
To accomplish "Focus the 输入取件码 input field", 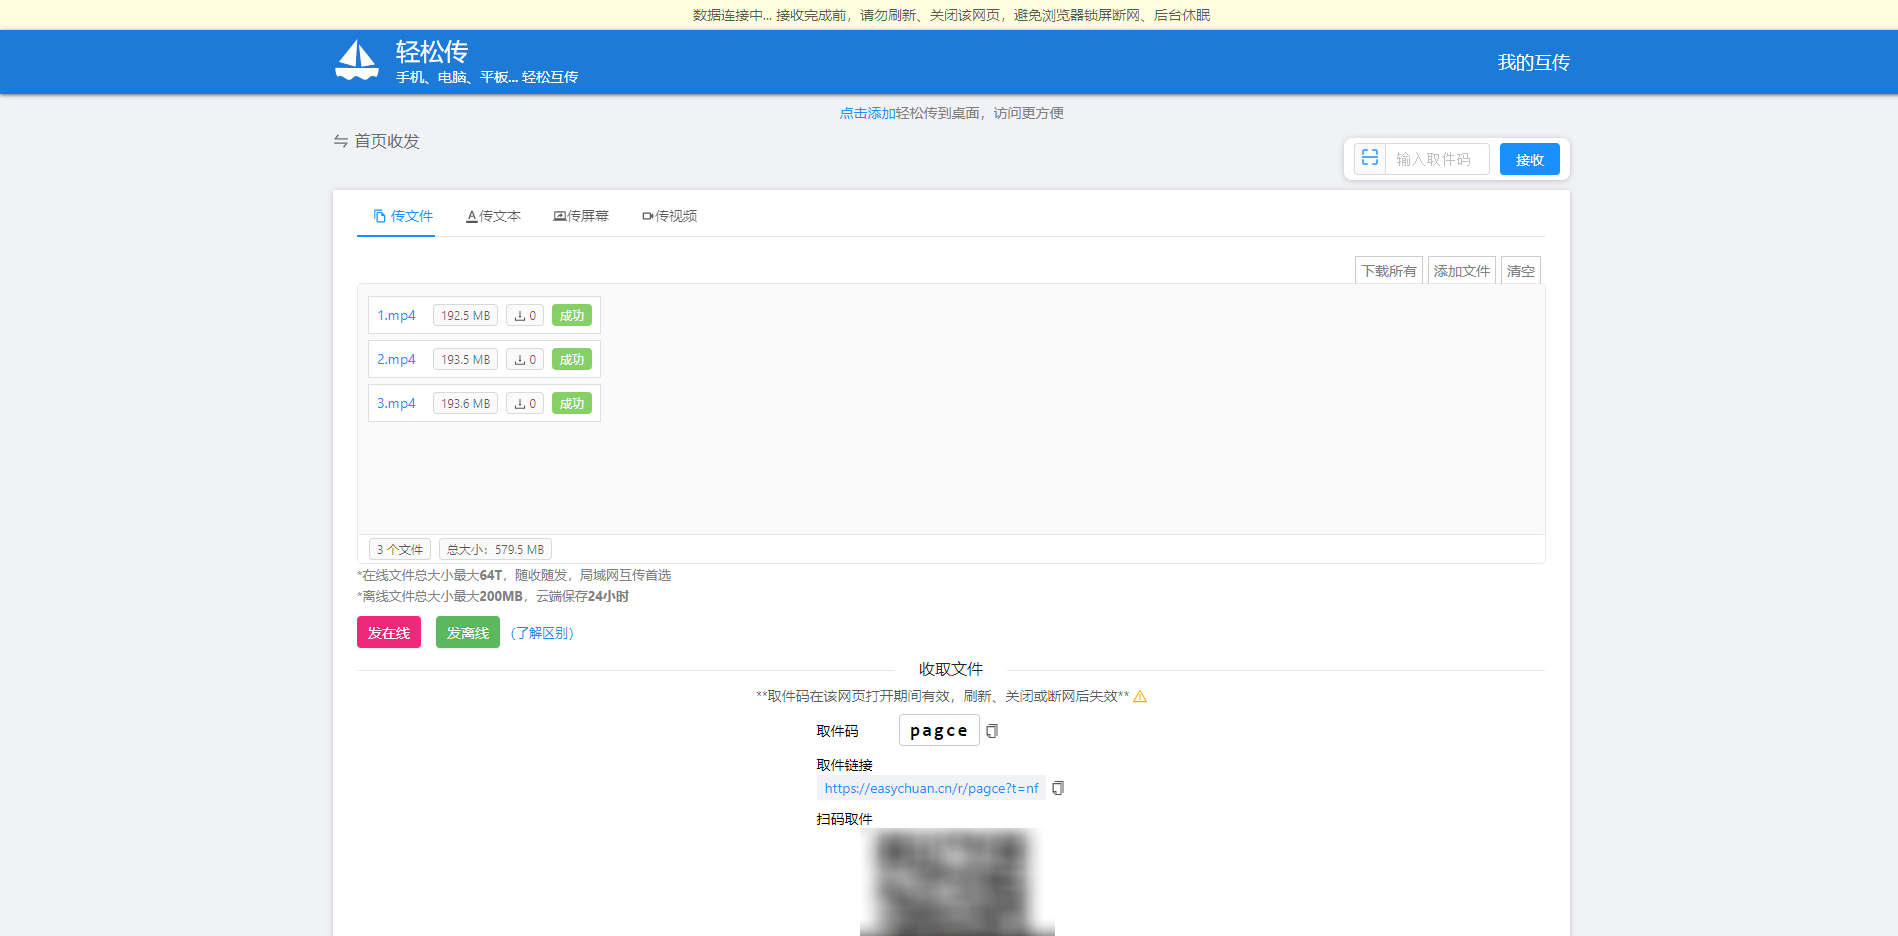I will click(x=1437, y=159).
